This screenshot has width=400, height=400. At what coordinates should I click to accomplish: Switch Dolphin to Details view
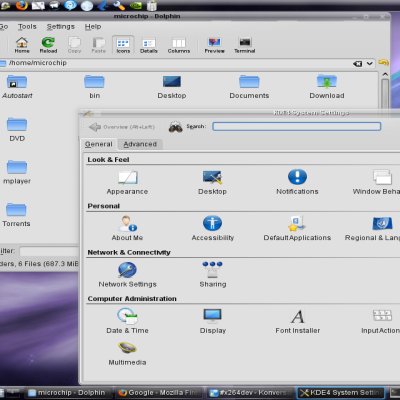pos(149,45)
